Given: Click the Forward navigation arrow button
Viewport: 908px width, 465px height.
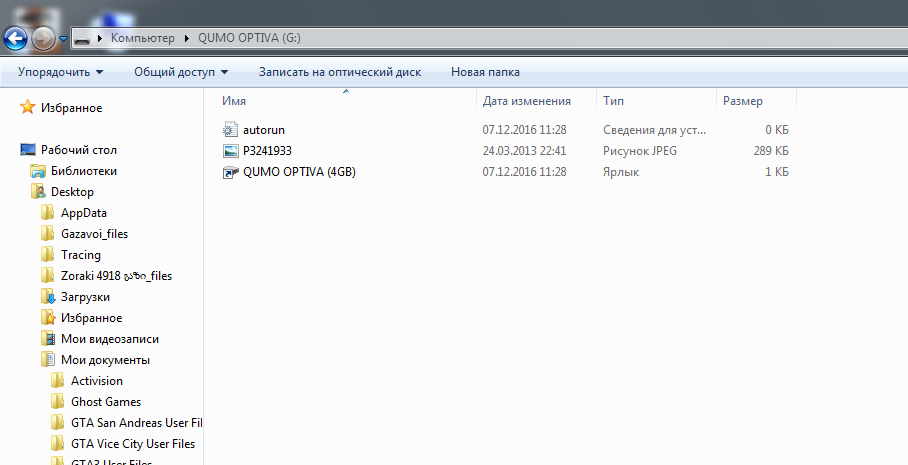Looking at the screenshot, I should 44,39.
